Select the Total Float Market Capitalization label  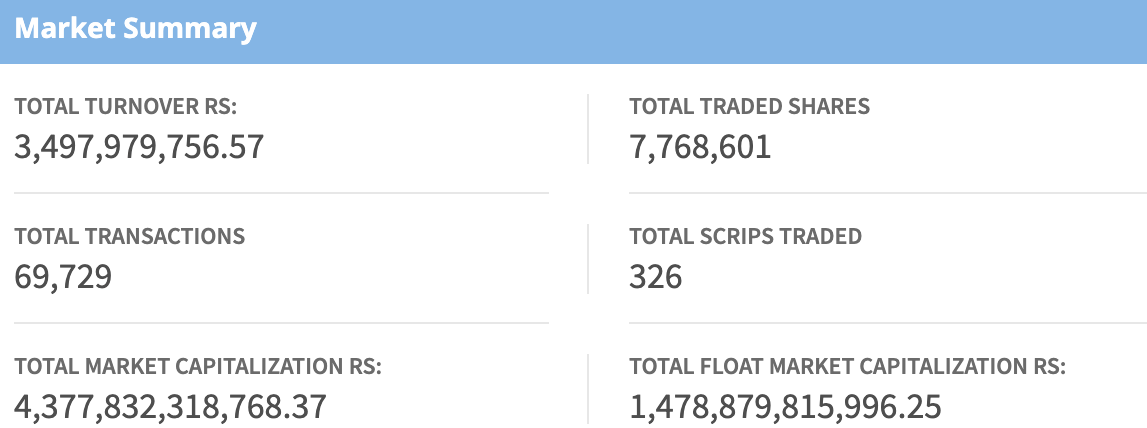[x=847, y=367]
